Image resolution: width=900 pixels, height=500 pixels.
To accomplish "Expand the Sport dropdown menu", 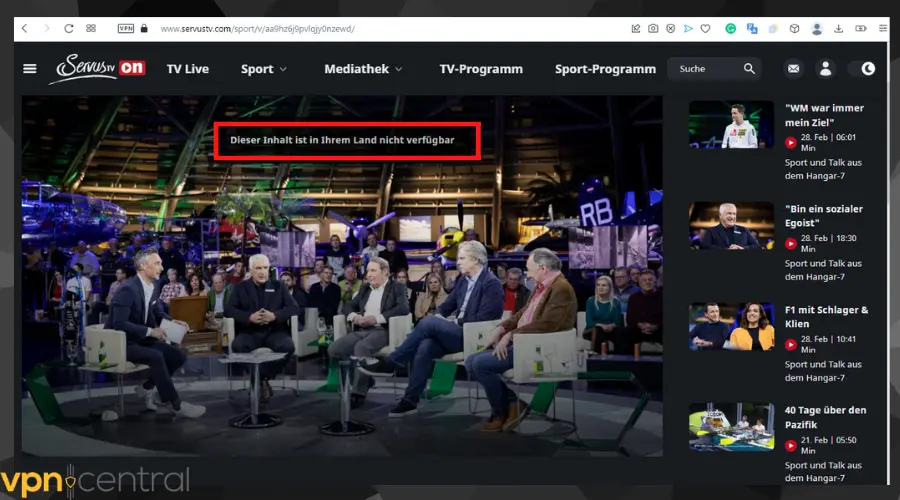I will click(x=263, y=69).
